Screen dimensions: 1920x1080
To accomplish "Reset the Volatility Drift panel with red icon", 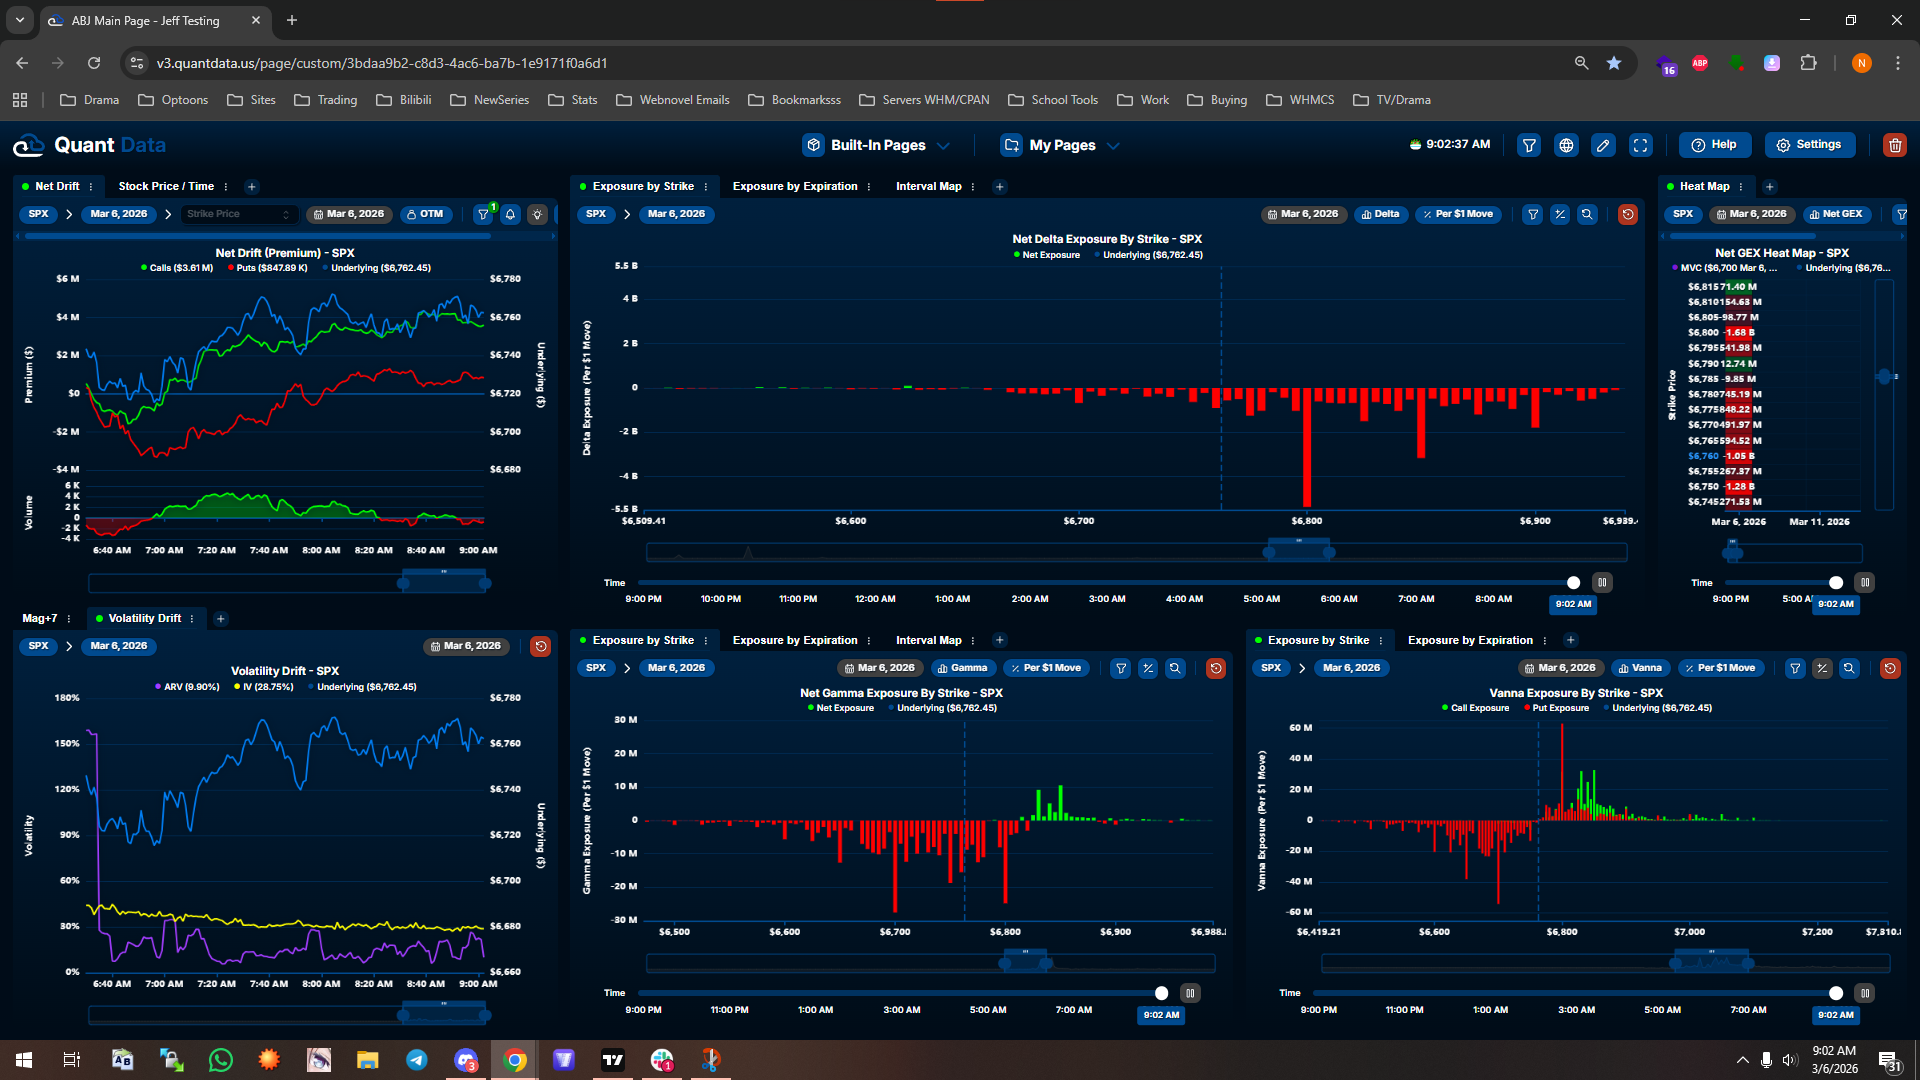I will (541, 647).
